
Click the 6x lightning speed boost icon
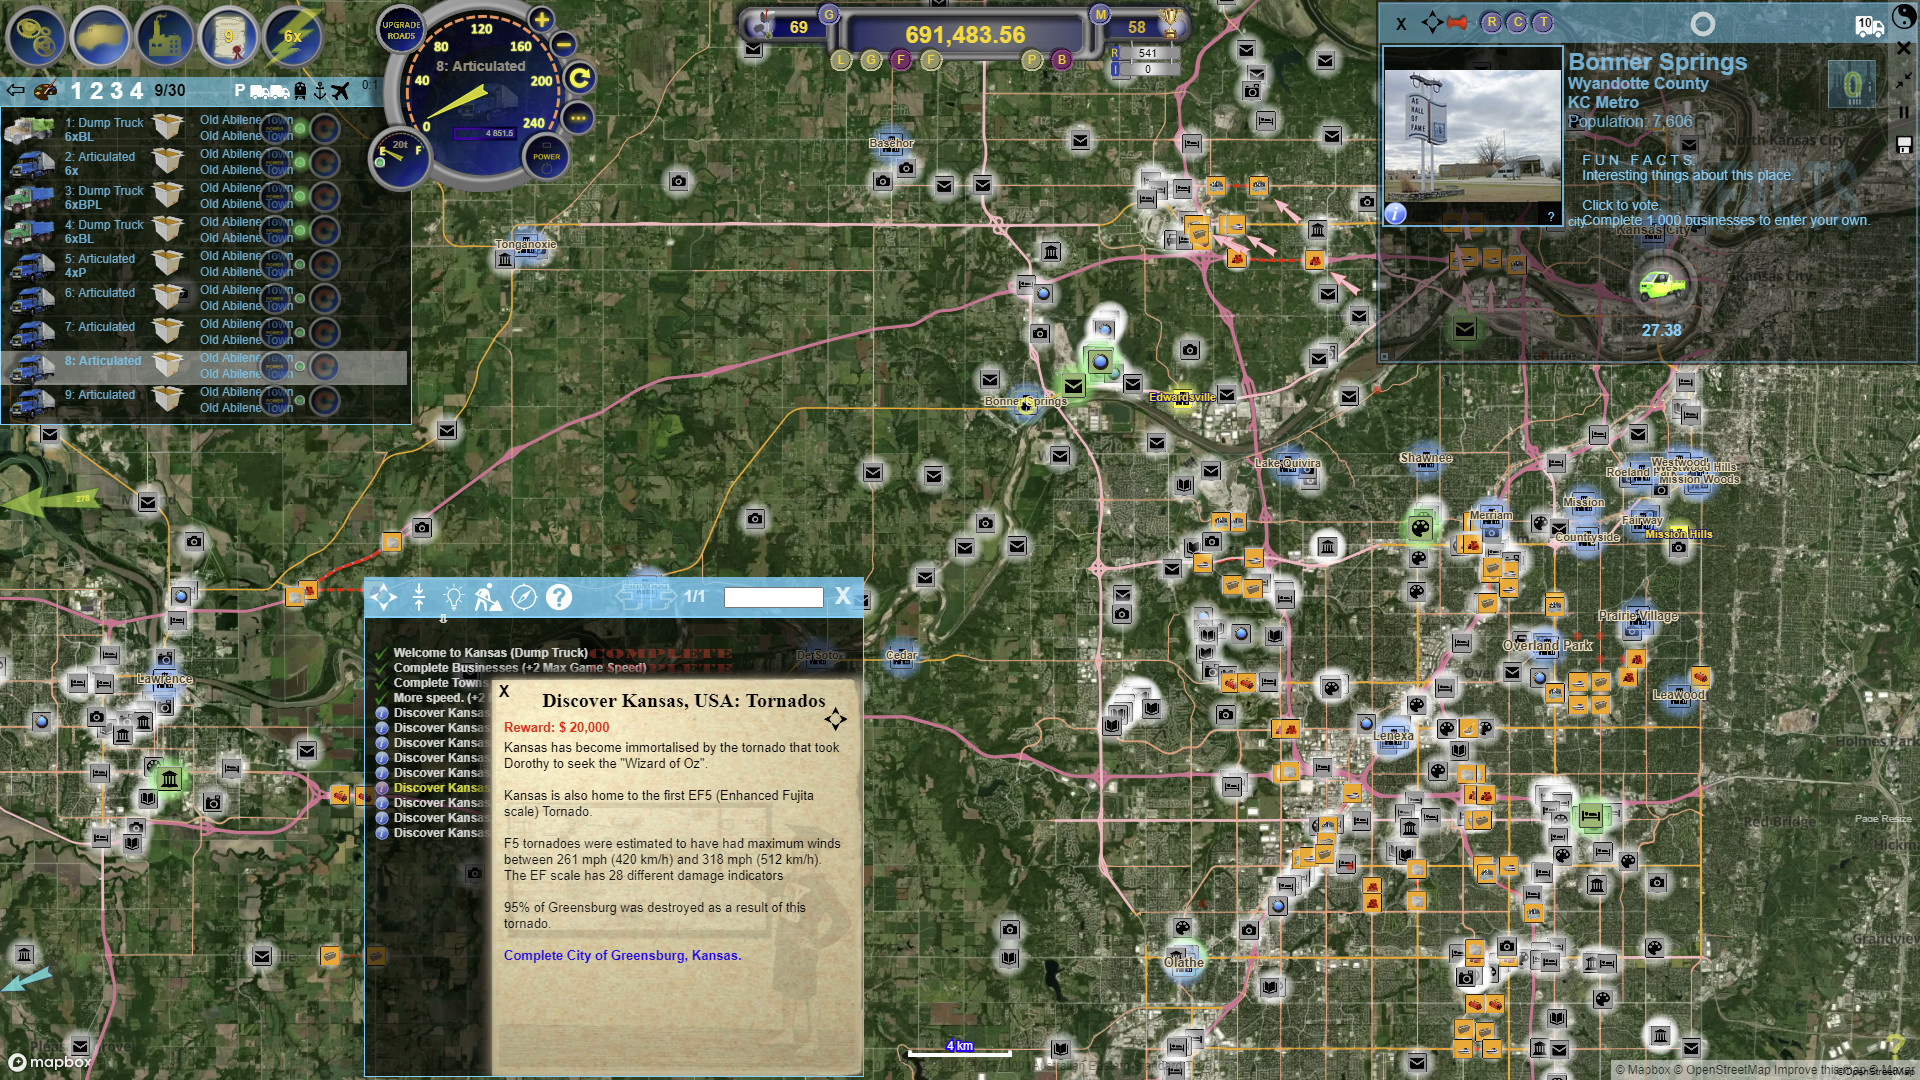click(x=292, y=38)
